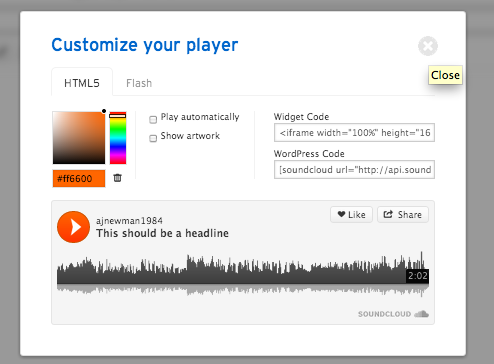Click the heart Like button
This screenshot has height=364, width=494.
(351, 215)
